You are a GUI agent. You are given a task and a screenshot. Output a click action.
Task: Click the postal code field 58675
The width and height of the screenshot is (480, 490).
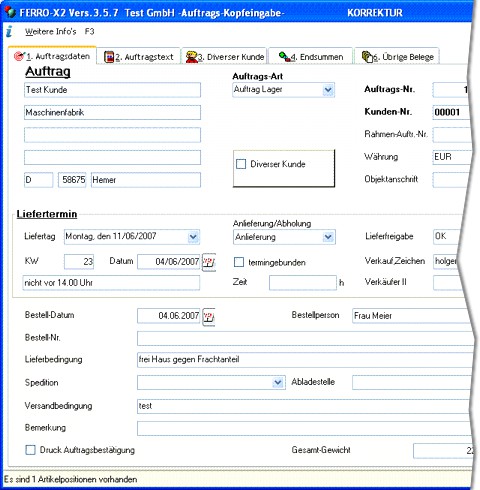pos(72,180)
